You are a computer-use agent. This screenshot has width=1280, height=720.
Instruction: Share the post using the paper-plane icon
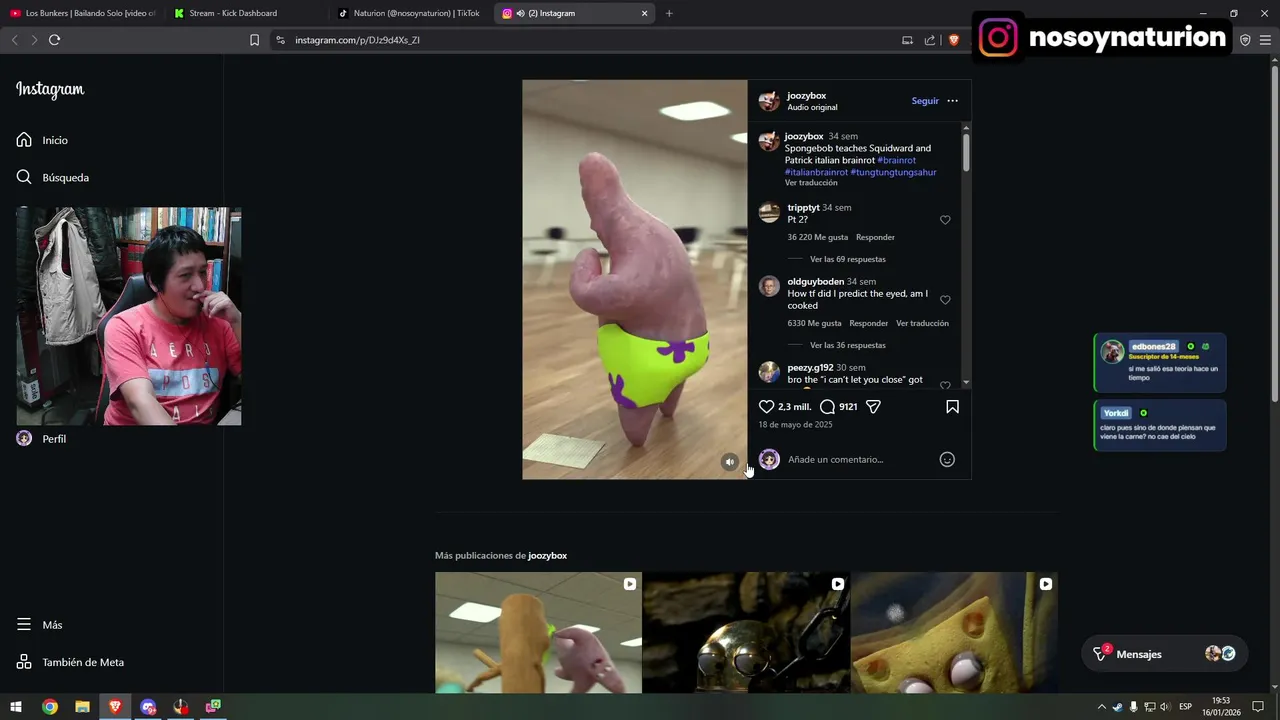tap(873, 407)
